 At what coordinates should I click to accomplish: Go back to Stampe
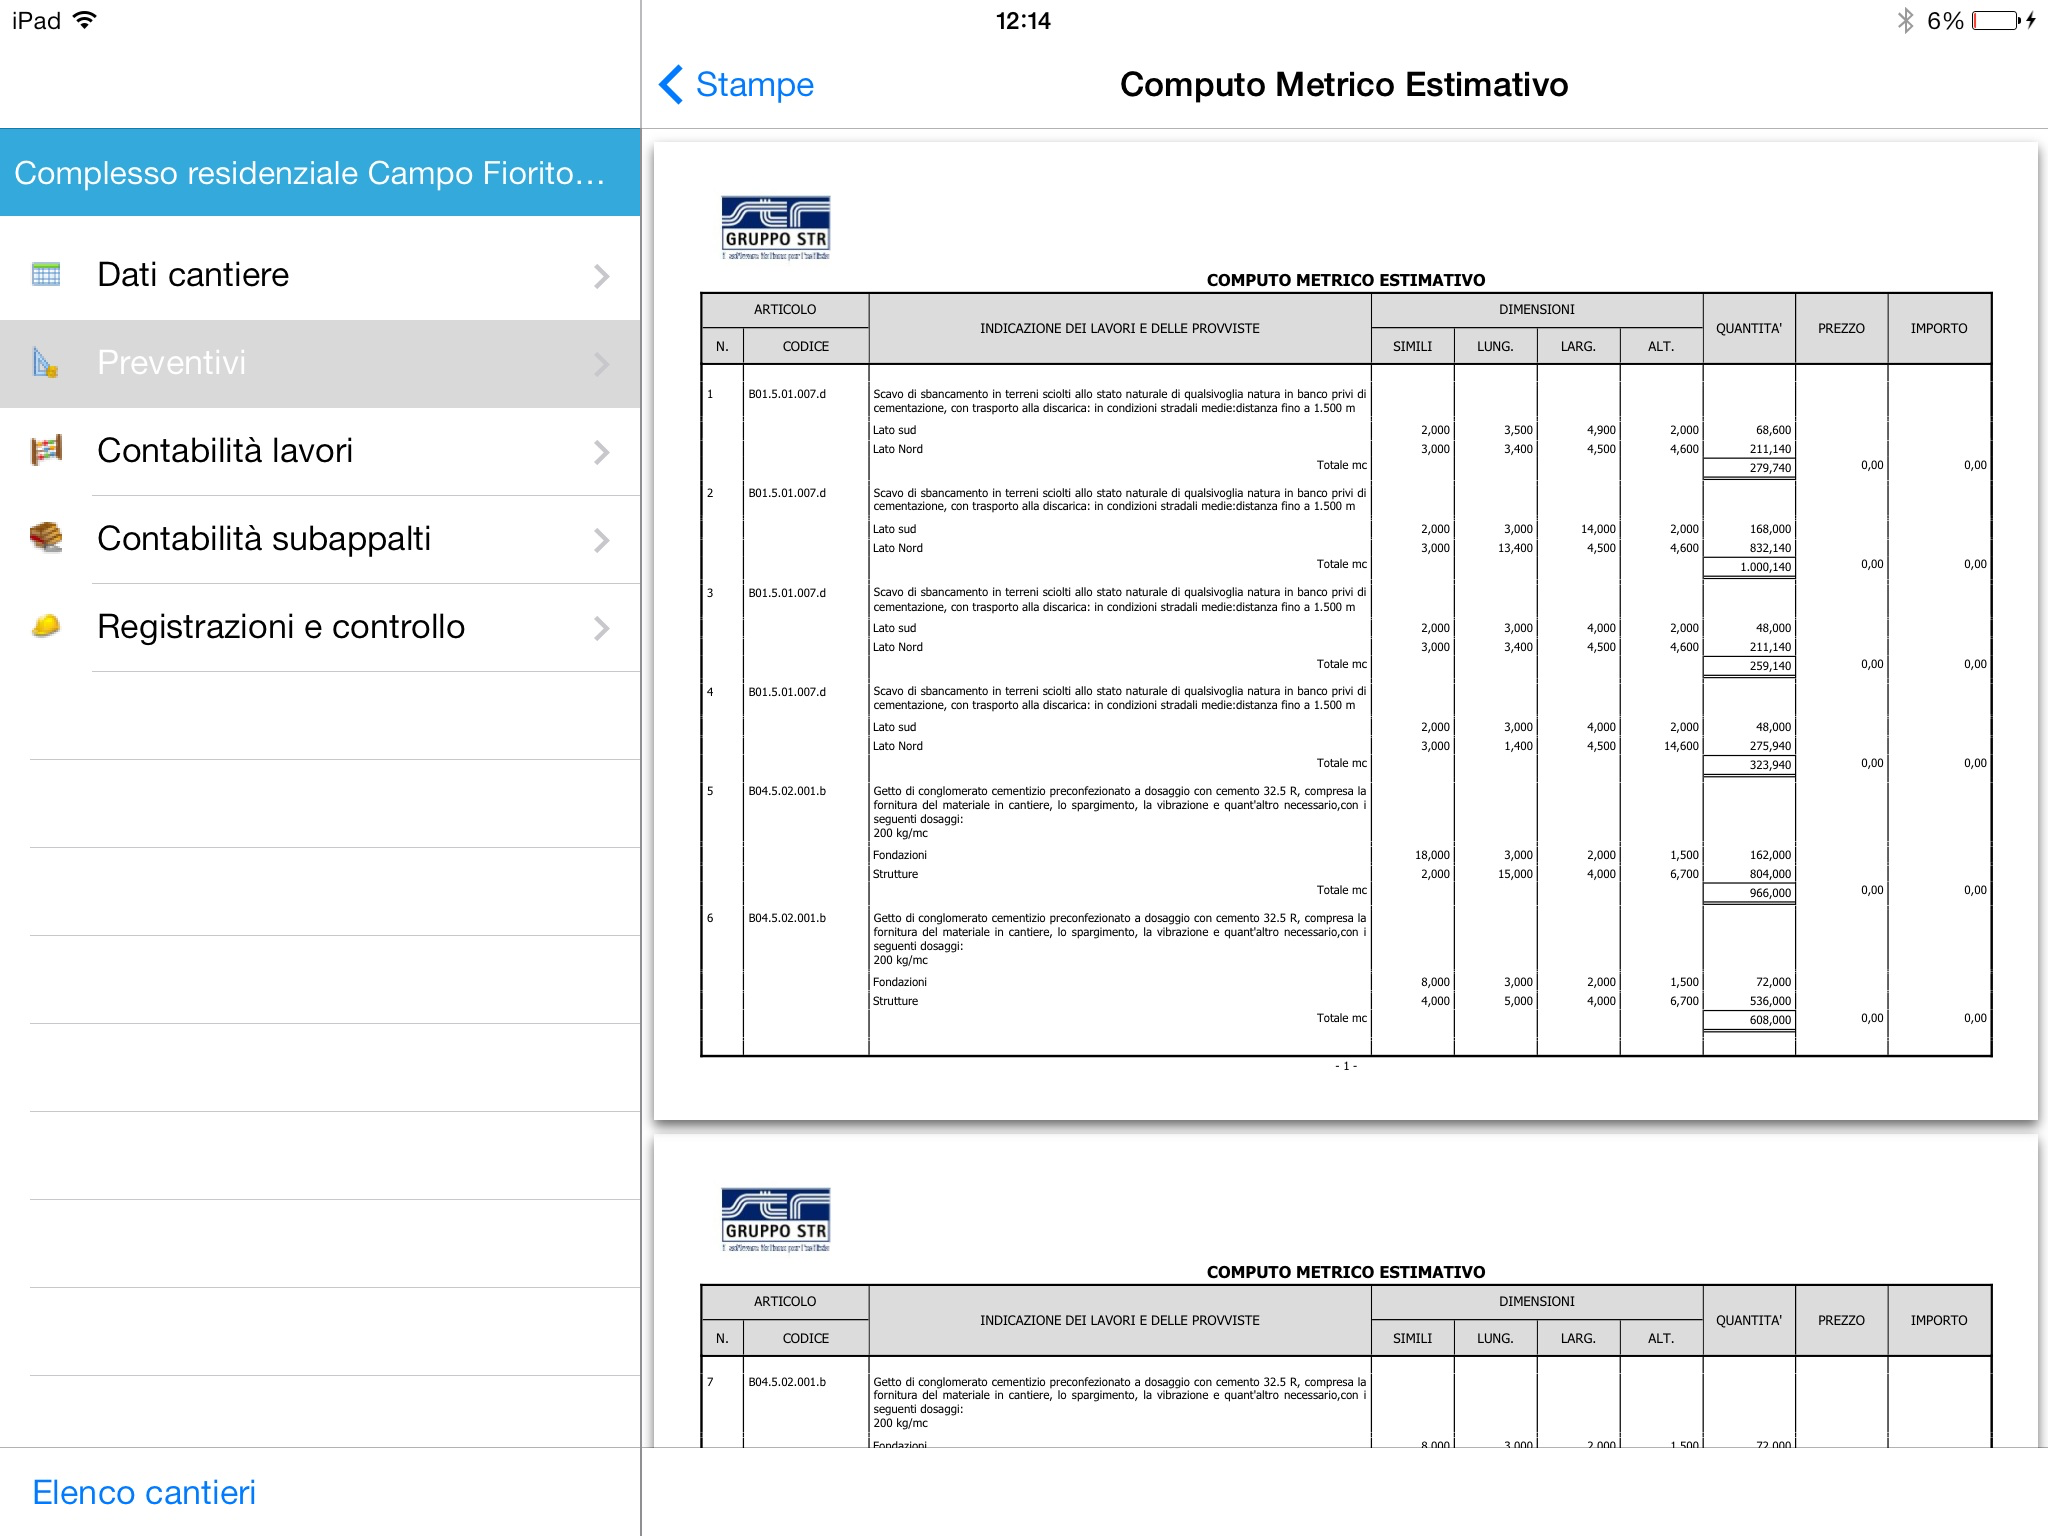click(x=736, y=84)
